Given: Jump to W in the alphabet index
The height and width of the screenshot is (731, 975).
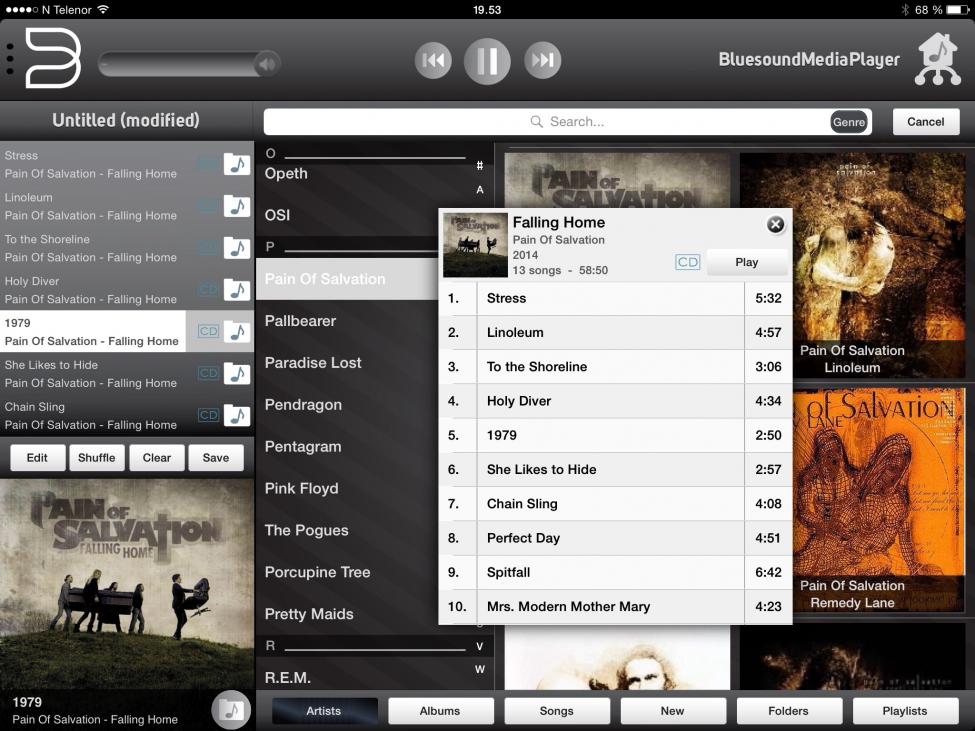Looking at the screenshot, I should click(479, 669).
